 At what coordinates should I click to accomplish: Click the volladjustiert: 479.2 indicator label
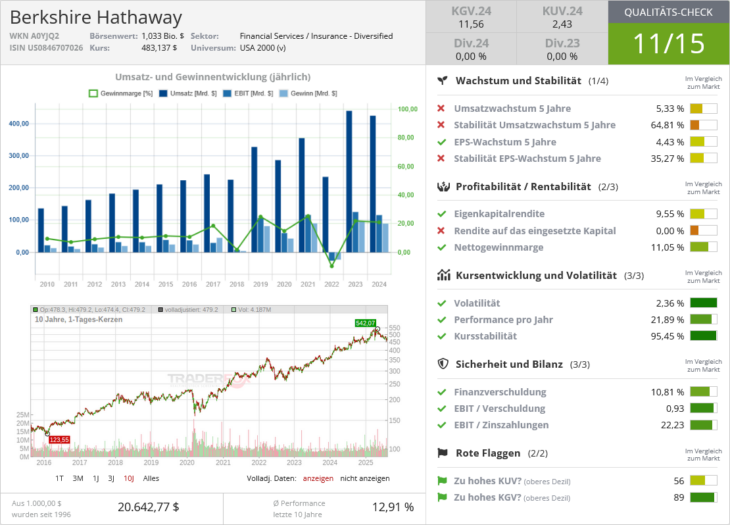[188, 310]
